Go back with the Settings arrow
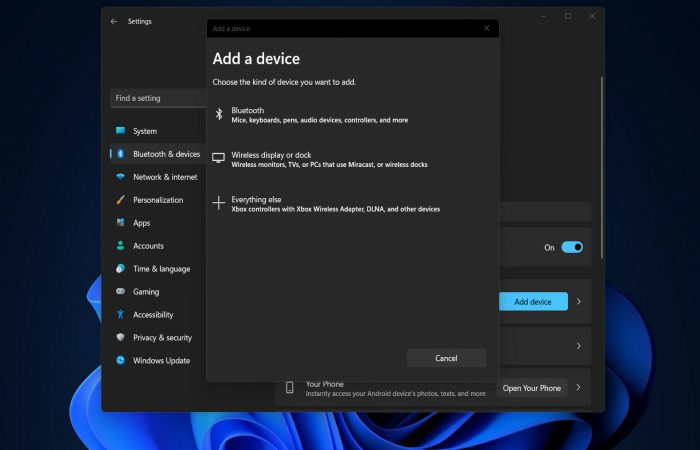The width and height of the screenshot is (700, 450). (114, 21)
